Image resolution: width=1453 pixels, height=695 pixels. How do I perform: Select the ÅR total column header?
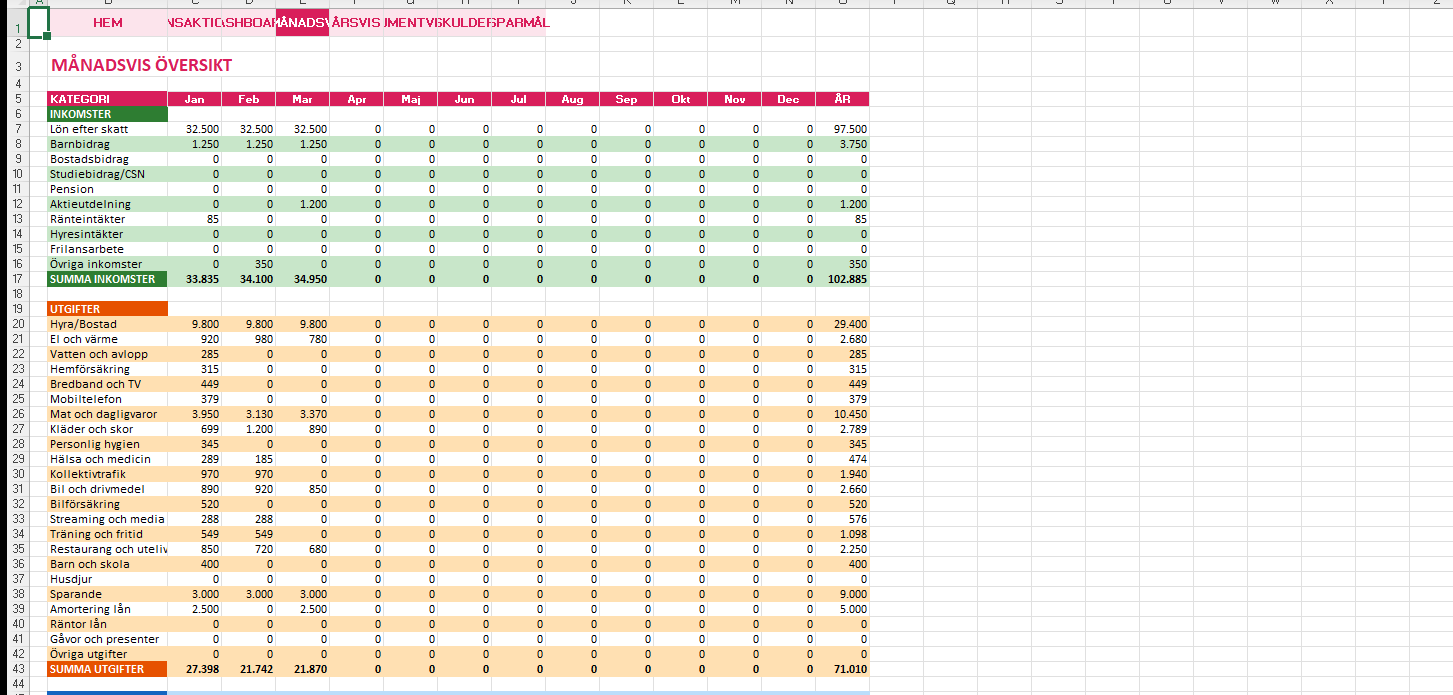click(842, 99)
